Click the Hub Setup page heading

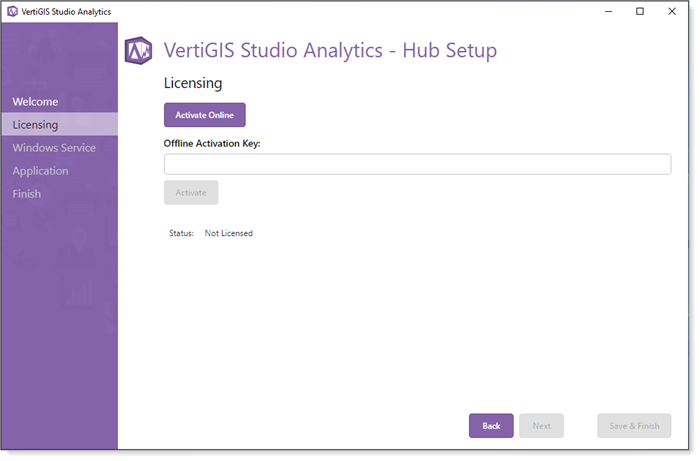point(330,51)
